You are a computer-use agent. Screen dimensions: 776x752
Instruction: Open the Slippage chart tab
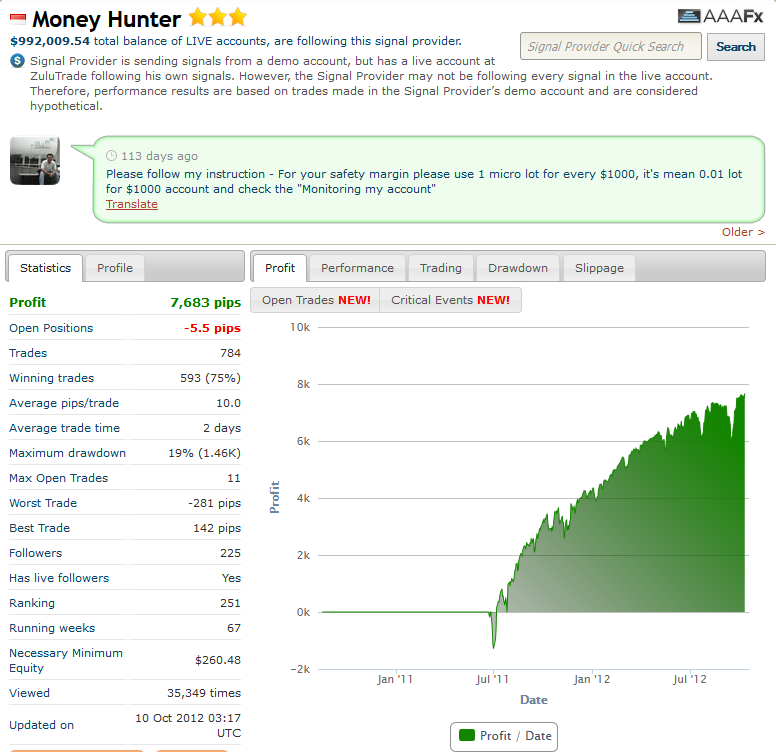point(599,268)
